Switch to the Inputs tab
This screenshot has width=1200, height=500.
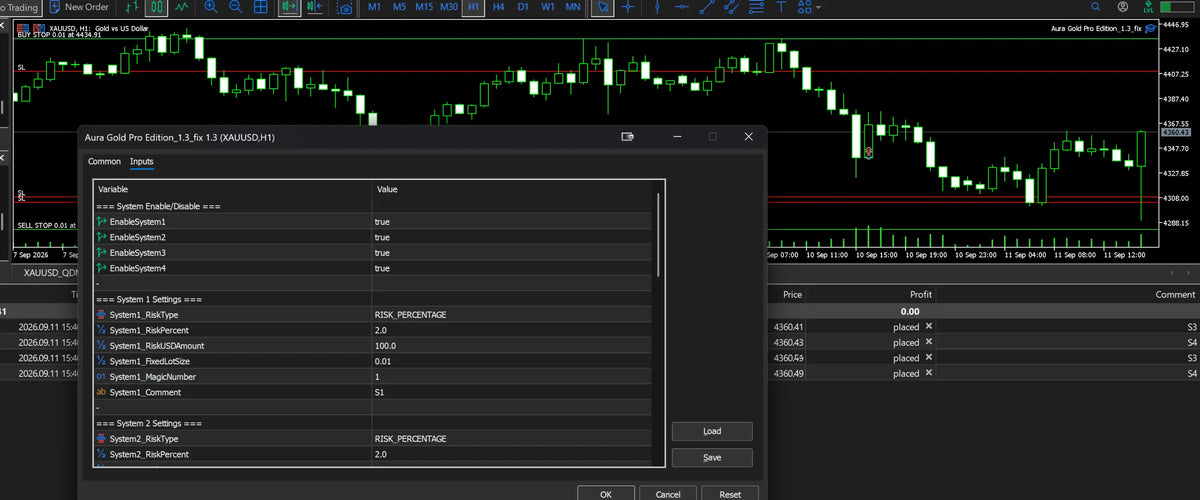pyautogui.click(x=142, y=161)
